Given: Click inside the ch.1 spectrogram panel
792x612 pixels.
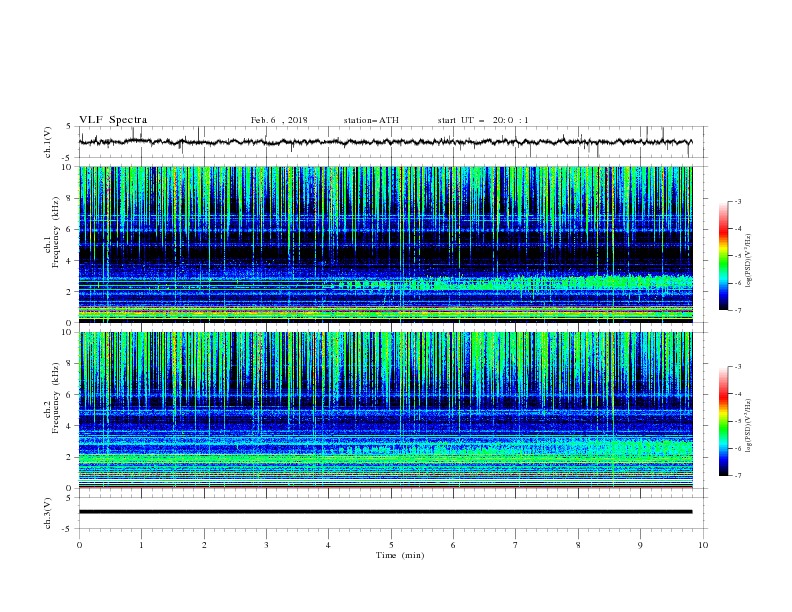Looking at the screenshot, I should 385,244.
